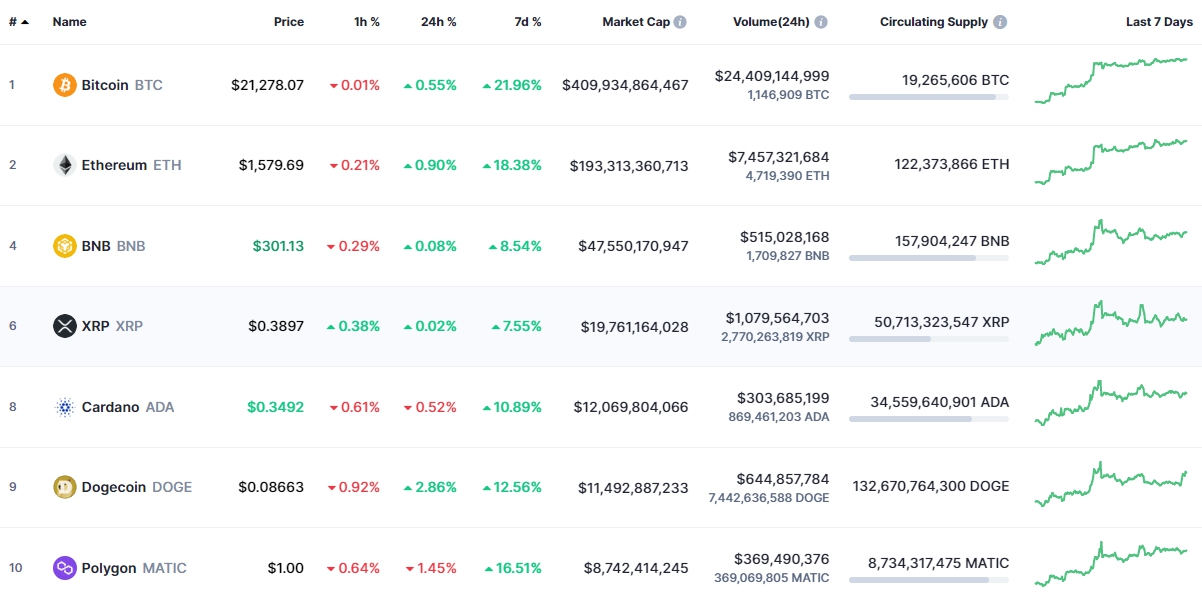This screenshot has width=1202, height=604.
Task: Sort the list by Price header
Action: coord(289,22)
